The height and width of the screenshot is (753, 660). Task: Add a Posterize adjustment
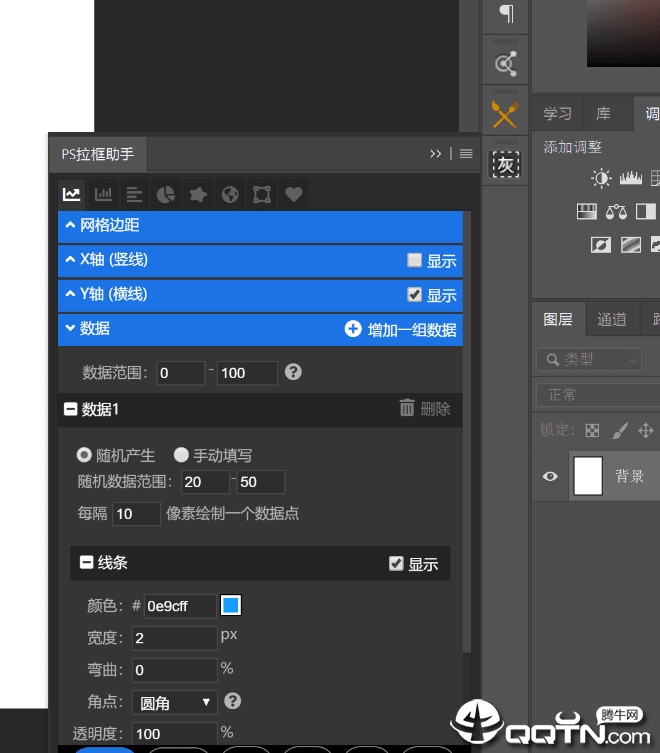(631, 245)
